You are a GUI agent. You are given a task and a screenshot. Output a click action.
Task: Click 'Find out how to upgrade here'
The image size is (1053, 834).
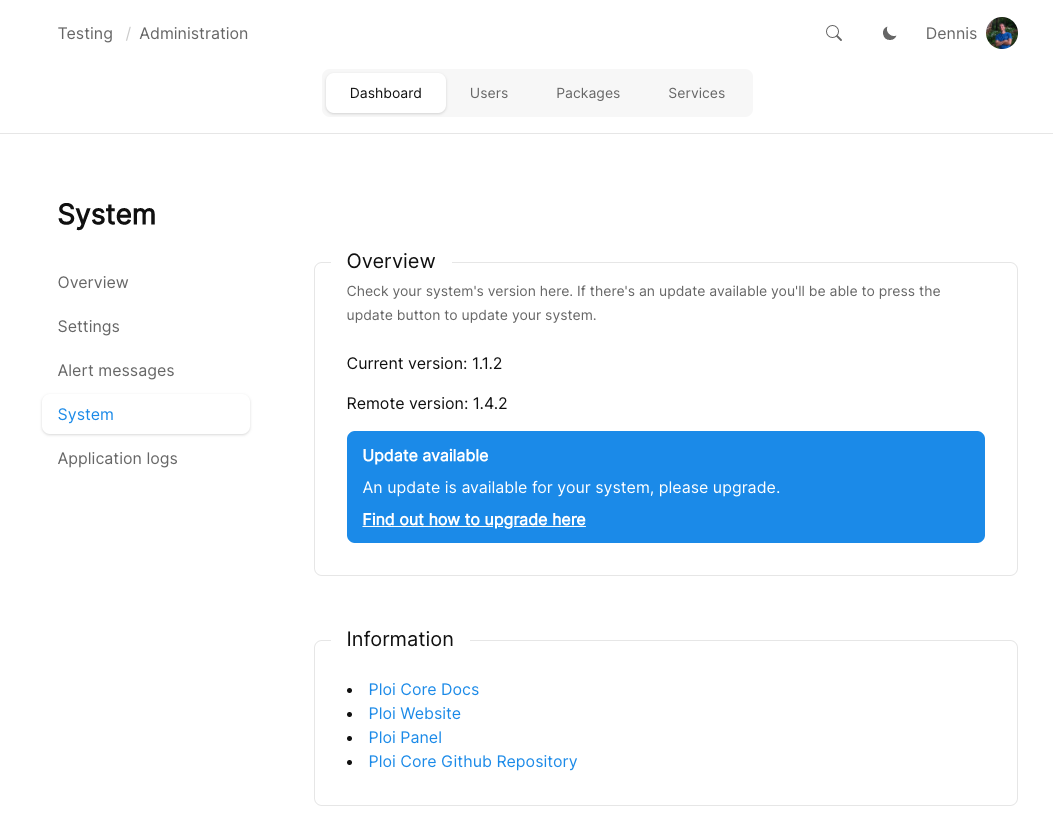[x=474, y=519]
